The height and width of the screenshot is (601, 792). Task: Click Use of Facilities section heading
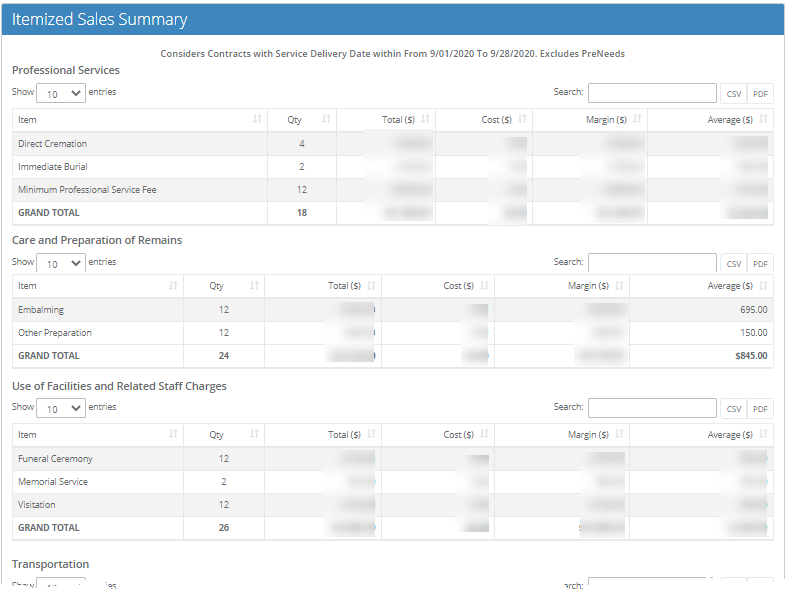point(119,386)
